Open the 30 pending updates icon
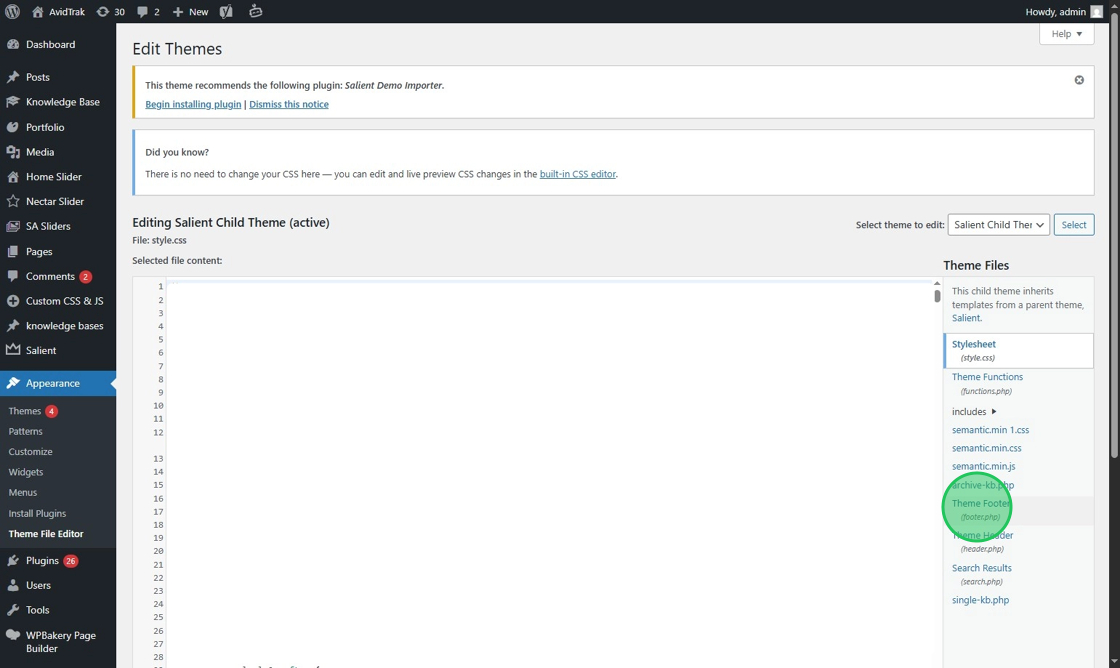This screenshot has height=668, width=1120. point(103,11)
